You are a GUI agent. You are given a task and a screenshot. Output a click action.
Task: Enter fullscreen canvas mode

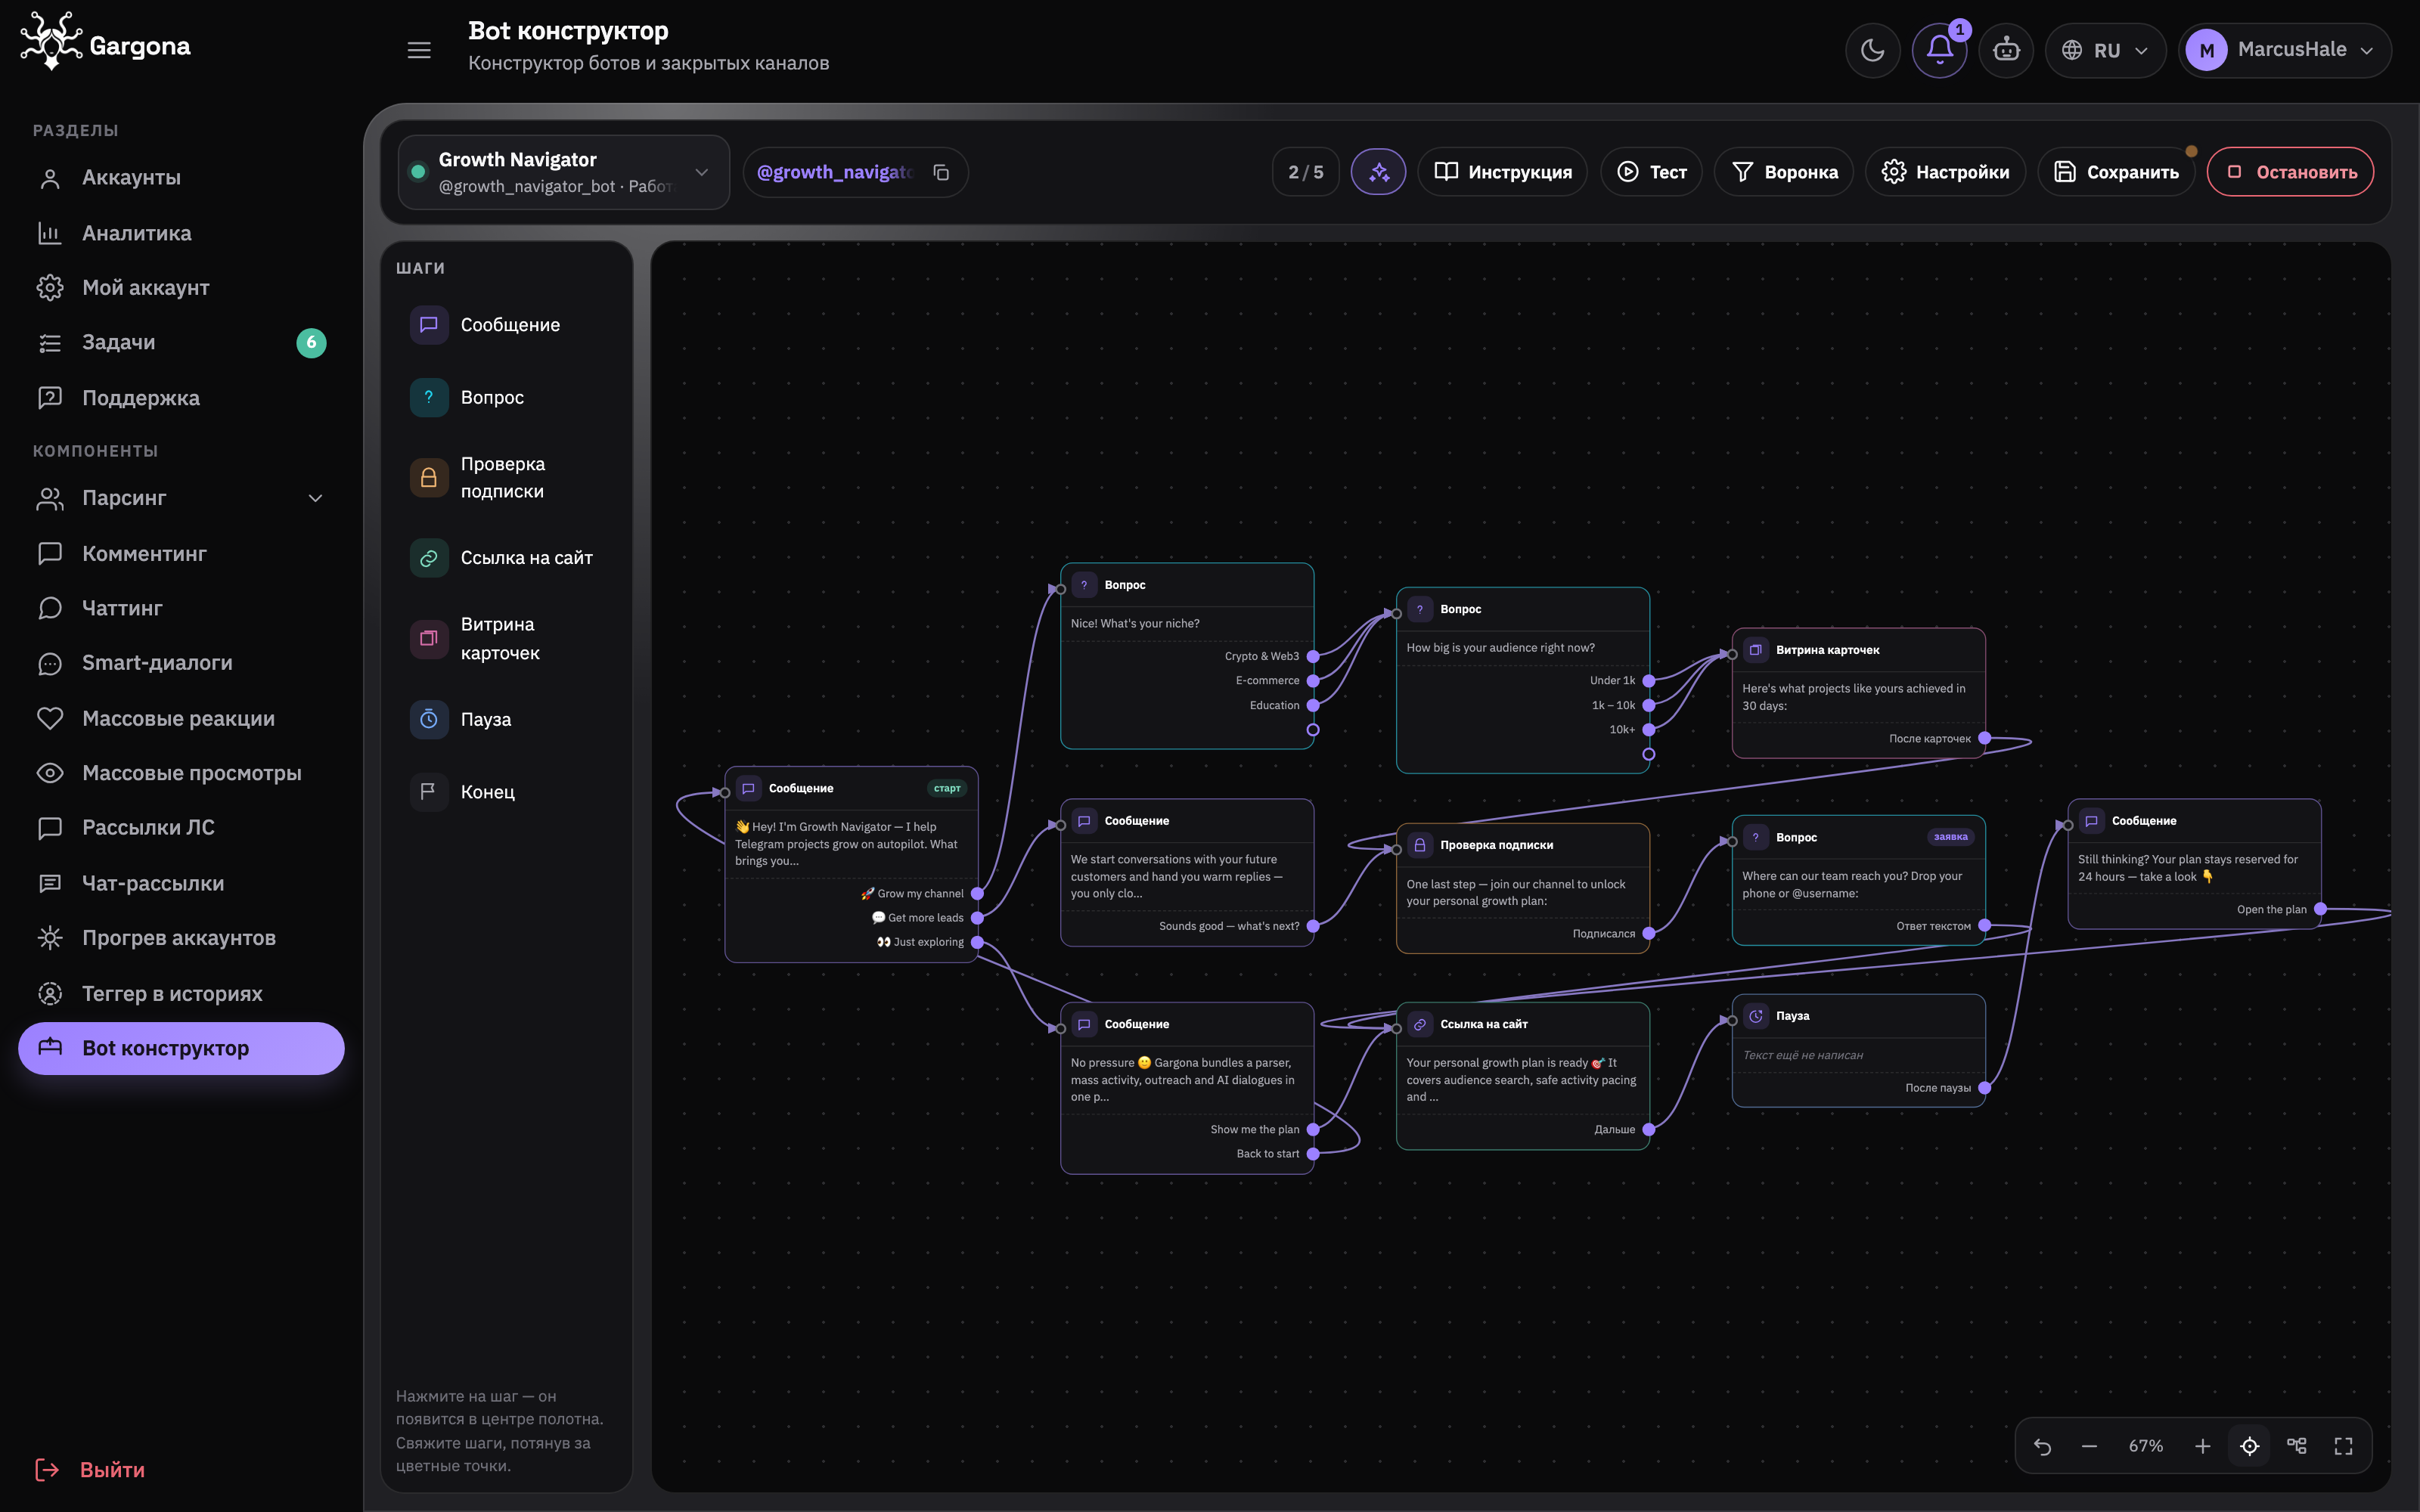2343,1446
